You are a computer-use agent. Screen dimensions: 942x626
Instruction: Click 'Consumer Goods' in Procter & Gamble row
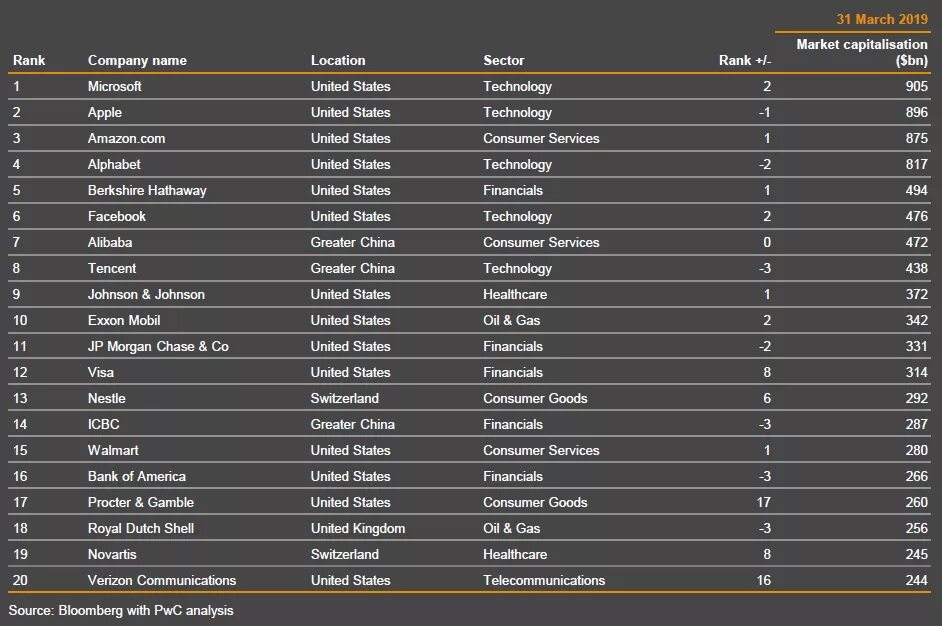[535, 502]
